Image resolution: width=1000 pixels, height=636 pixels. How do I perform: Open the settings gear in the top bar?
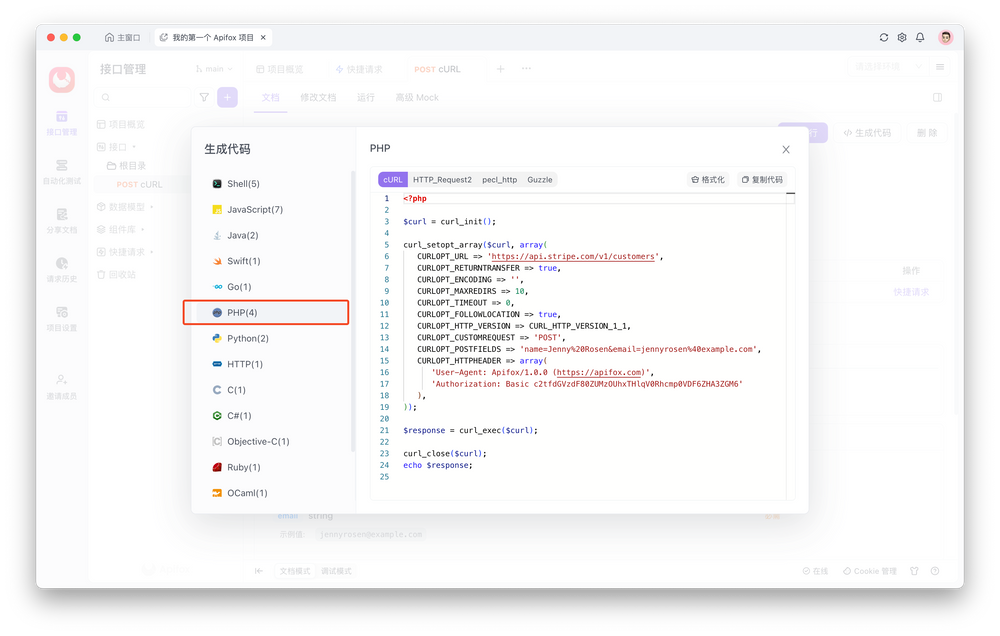[902, 37]
